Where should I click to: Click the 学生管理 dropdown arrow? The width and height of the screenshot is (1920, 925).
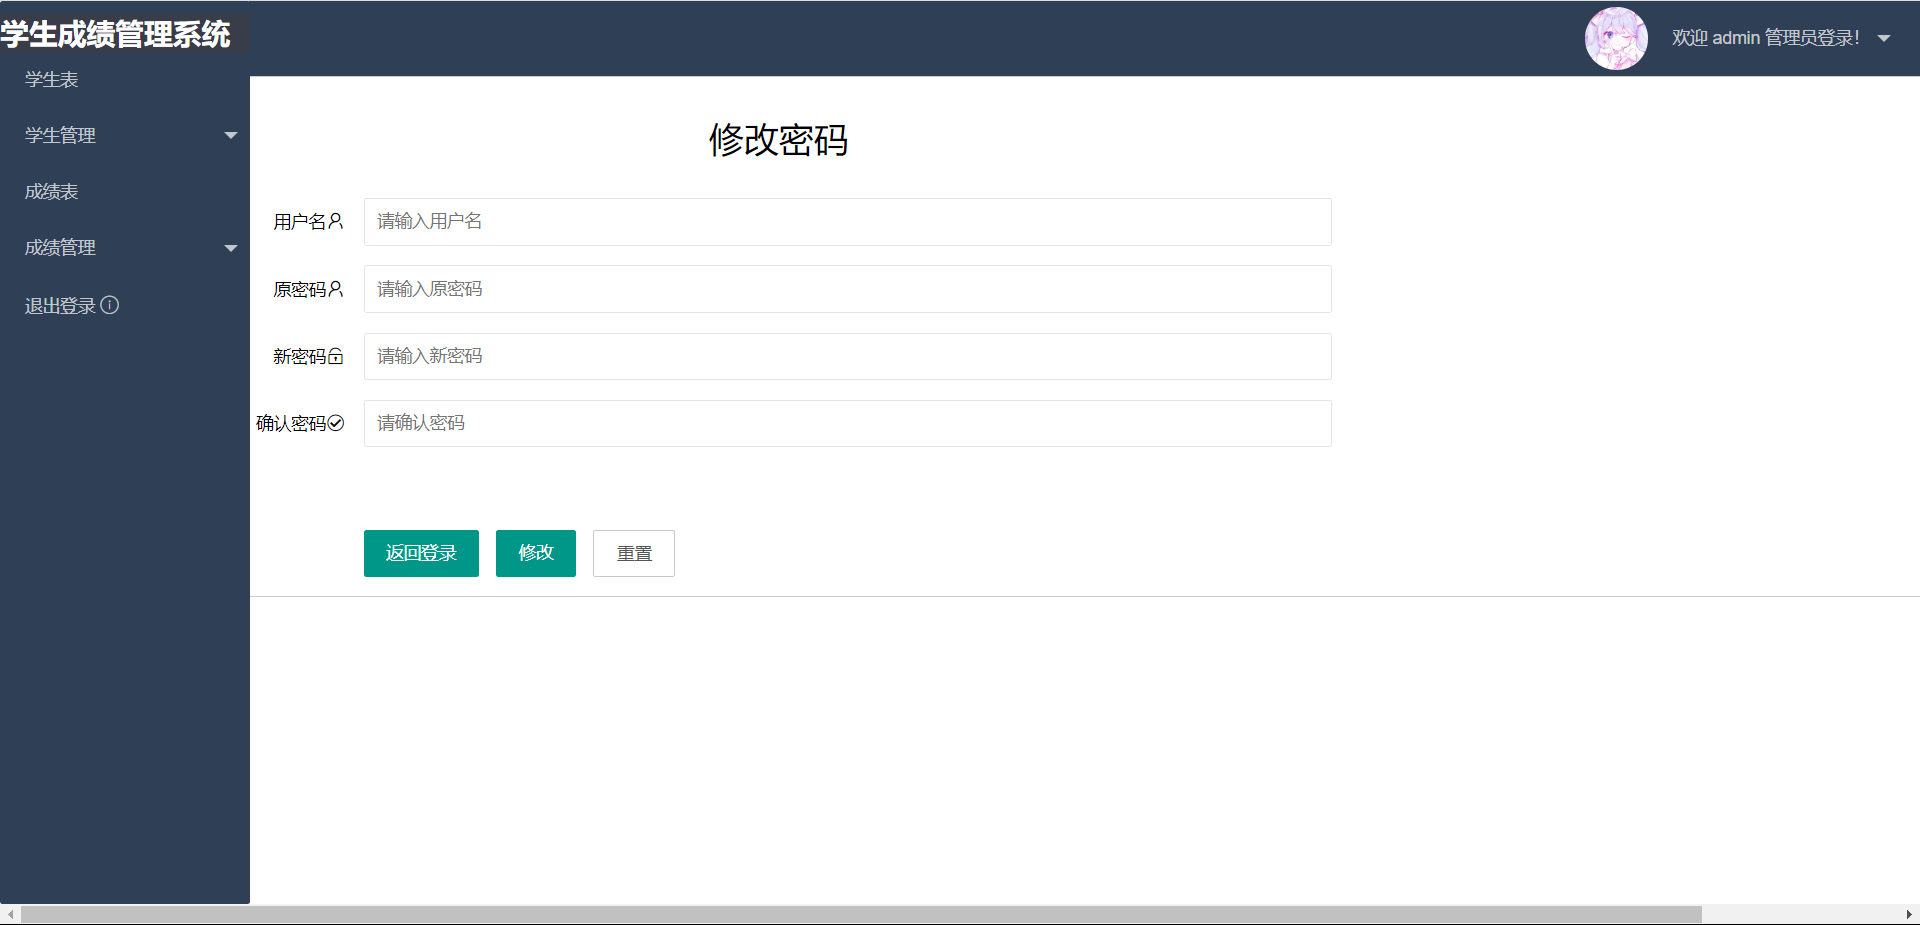point(231,136)
